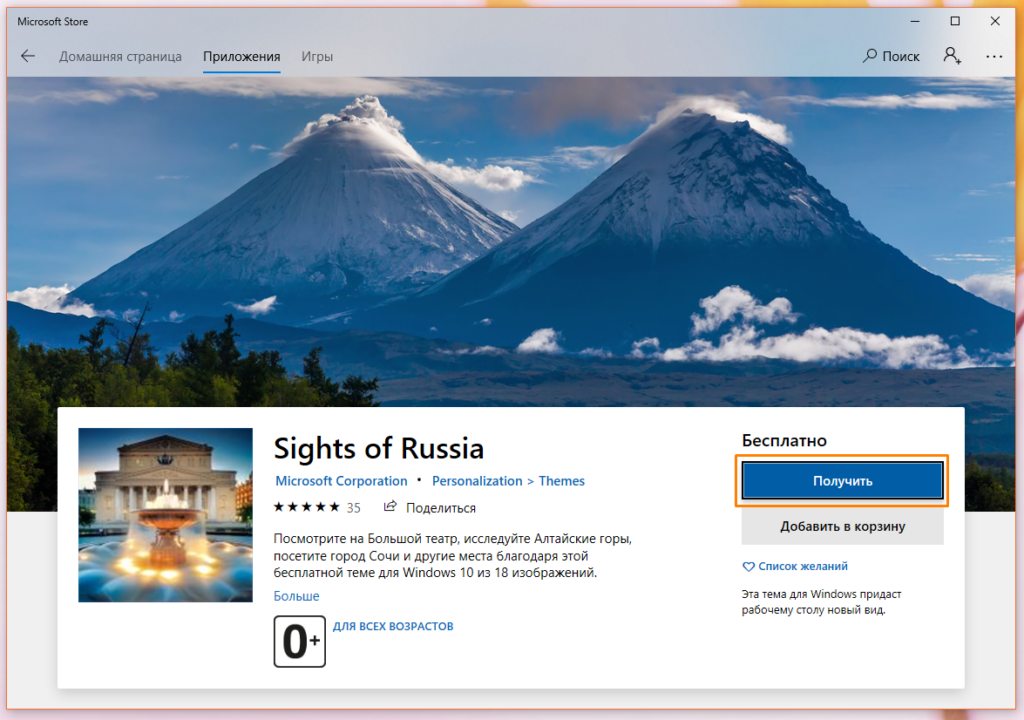Image resolution: width=1024 pixels, height=720 pixels.
Task: Click the Для всех возрастов link
Action: tap(393, 626)
